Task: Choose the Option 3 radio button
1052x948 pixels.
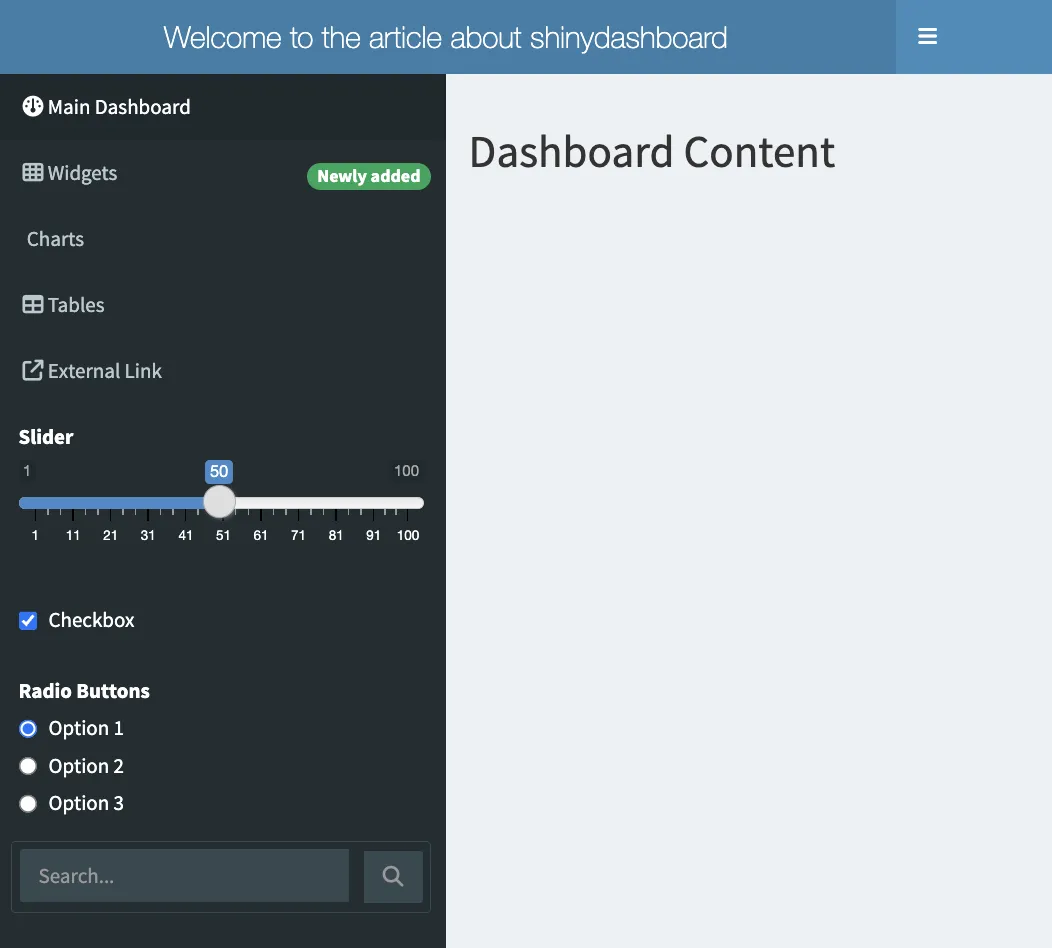Action: (x=28, y=804)
